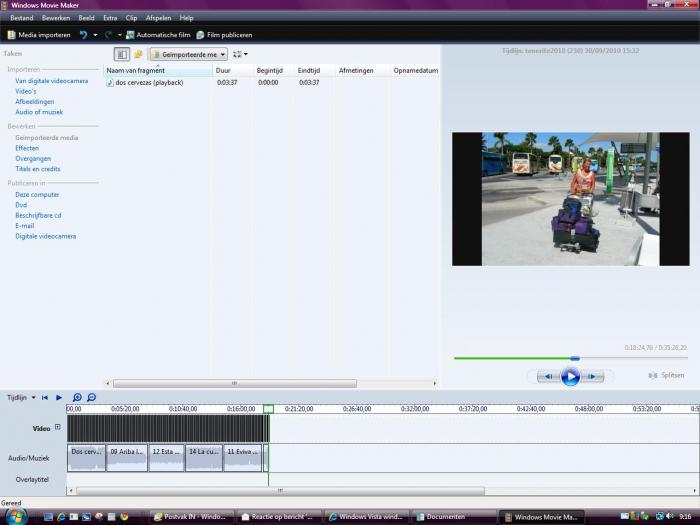
Task: Open the redo history dropdown arrow
Action: tap(120, 35)
